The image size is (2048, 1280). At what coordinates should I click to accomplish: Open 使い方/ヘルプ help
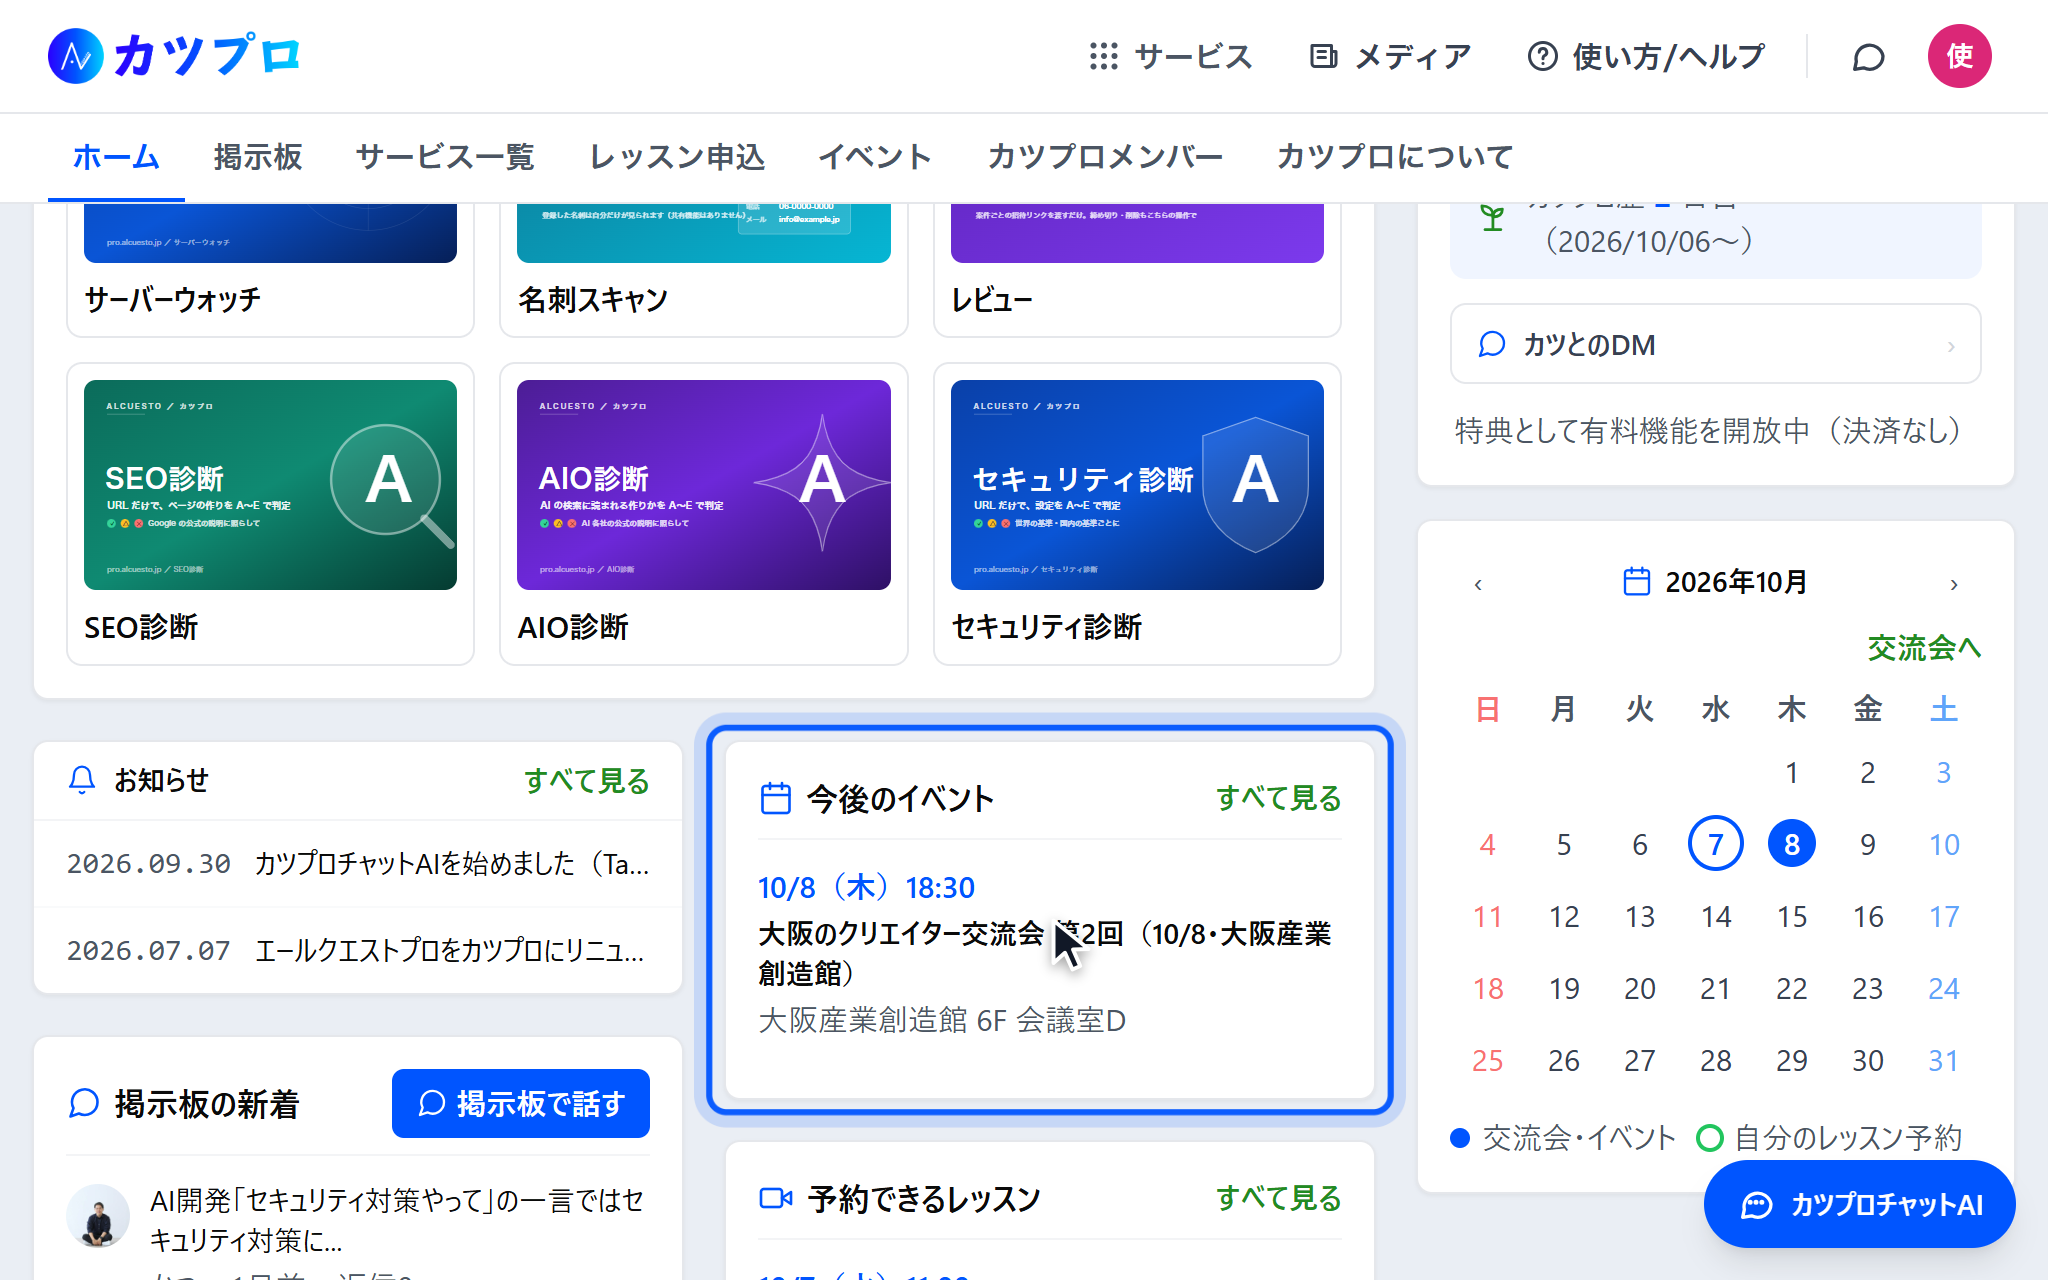(x=1646, y=56)
